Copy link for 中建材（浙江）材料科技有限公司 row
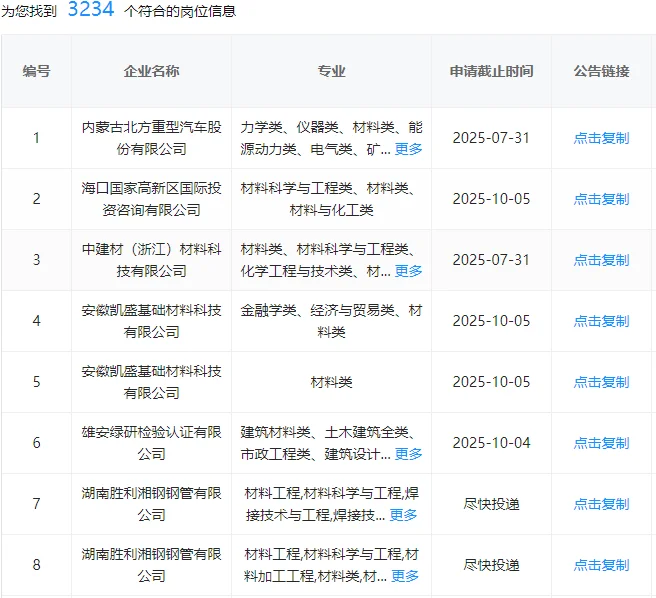656x598 pixels. [x=601, y=260]
